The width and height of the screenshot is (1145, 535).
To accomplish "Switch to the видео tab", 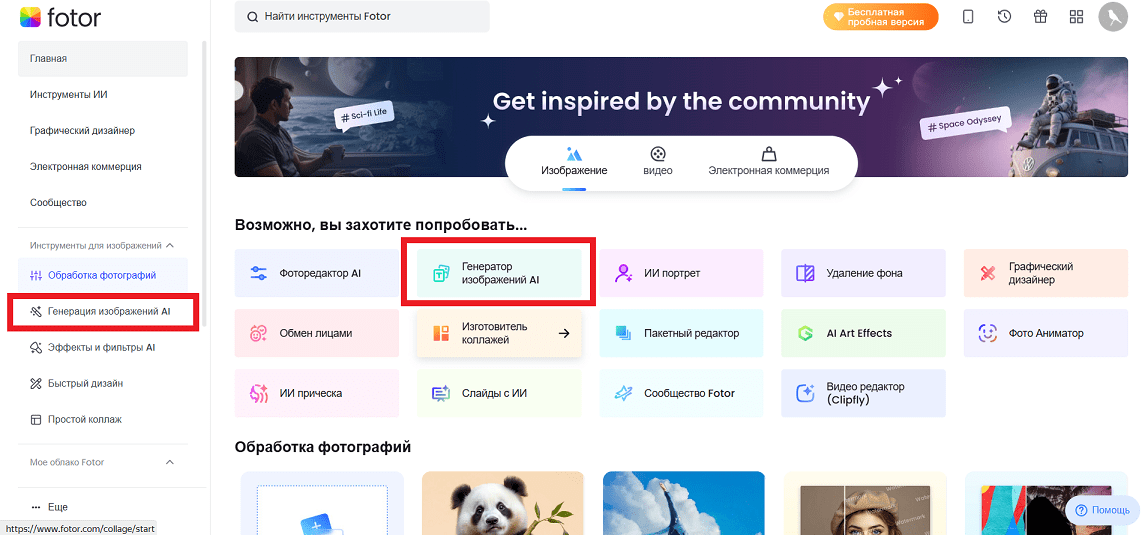I will pos(657,161).
